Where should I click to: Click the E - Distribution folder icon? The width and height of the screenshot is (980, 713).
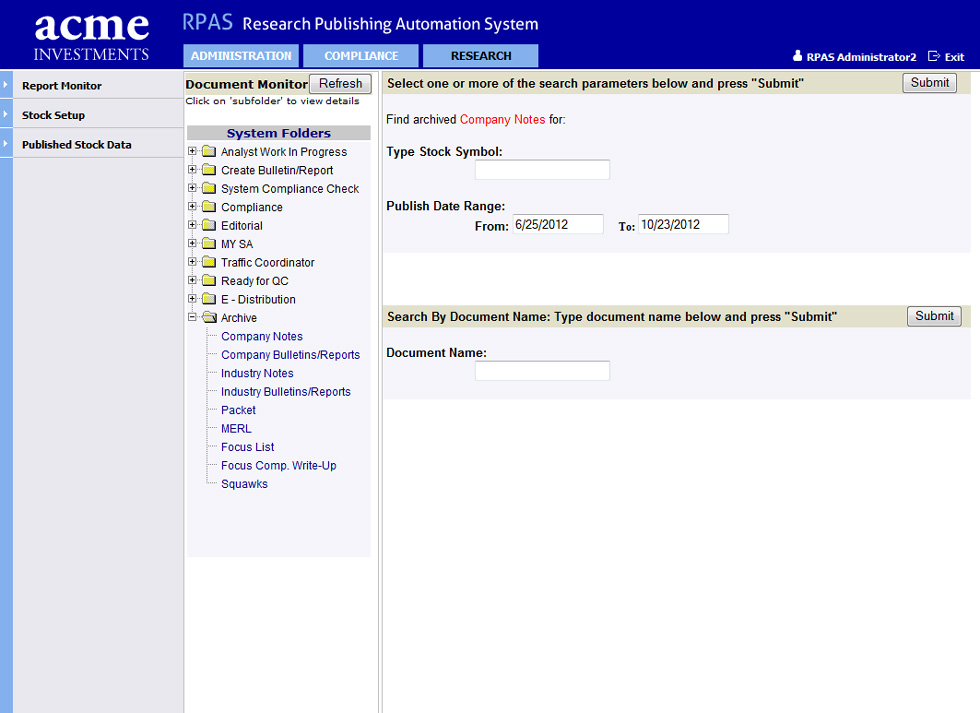coord(209,299)
